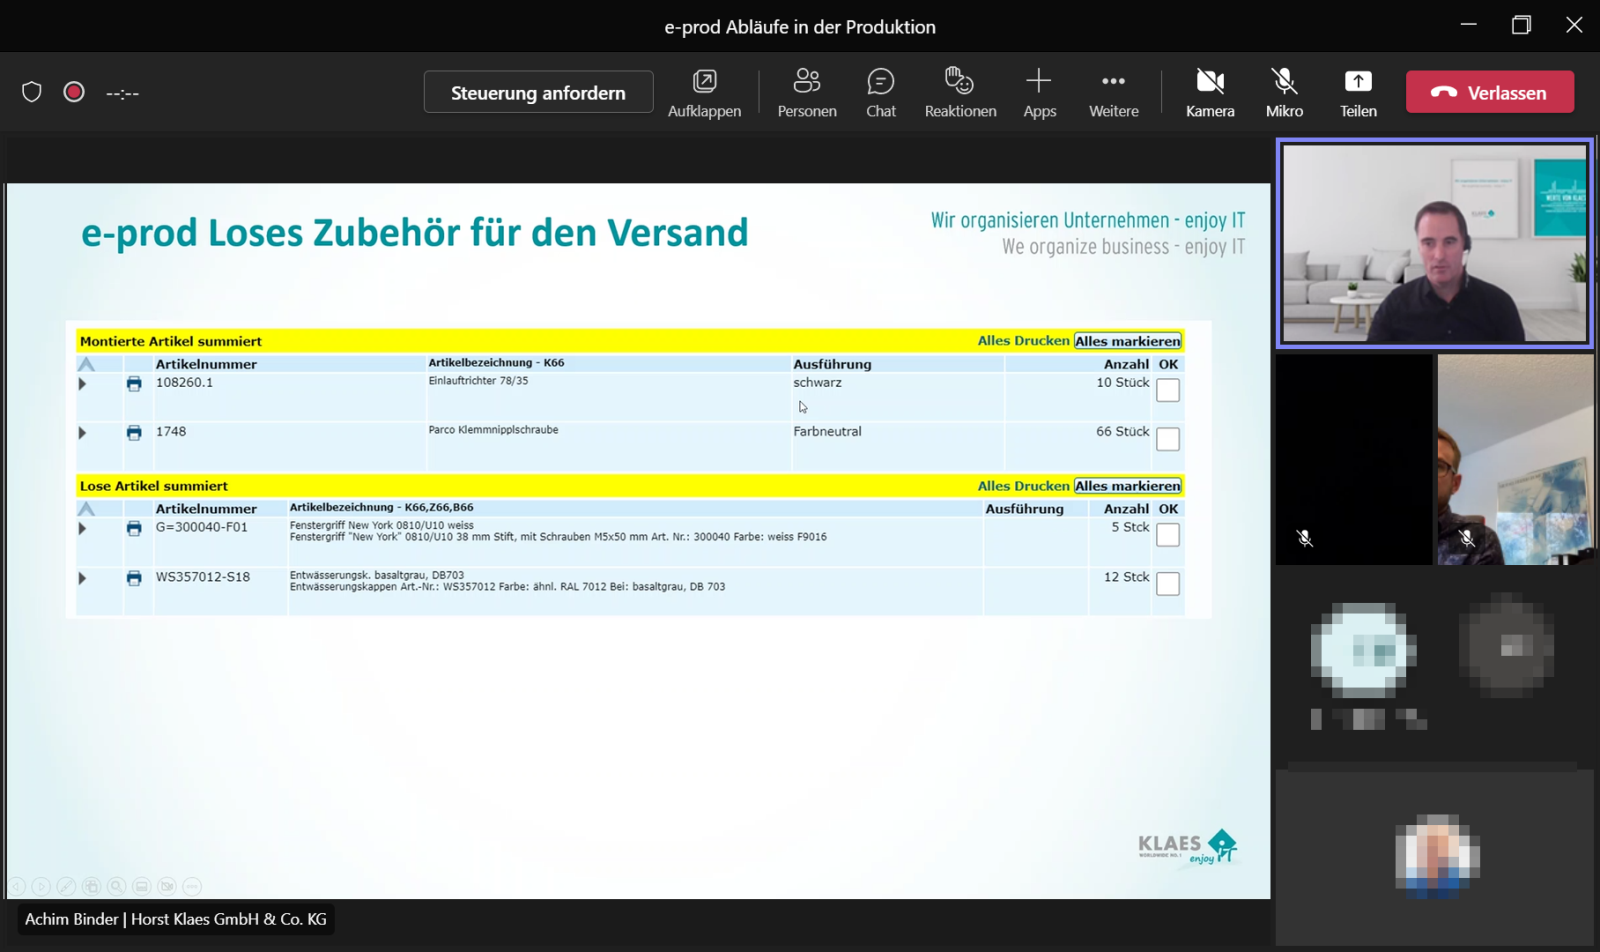Image resolution: width=1600 pixels, height=952 pixels.
Task: Expand row for article 1748
Action: 83,432
